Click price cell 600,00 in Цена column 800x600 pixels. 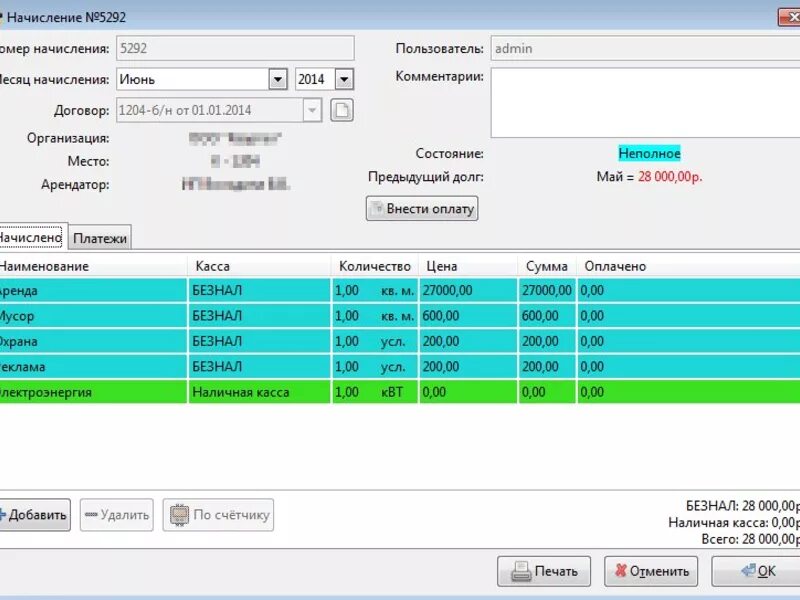point(468,316)
